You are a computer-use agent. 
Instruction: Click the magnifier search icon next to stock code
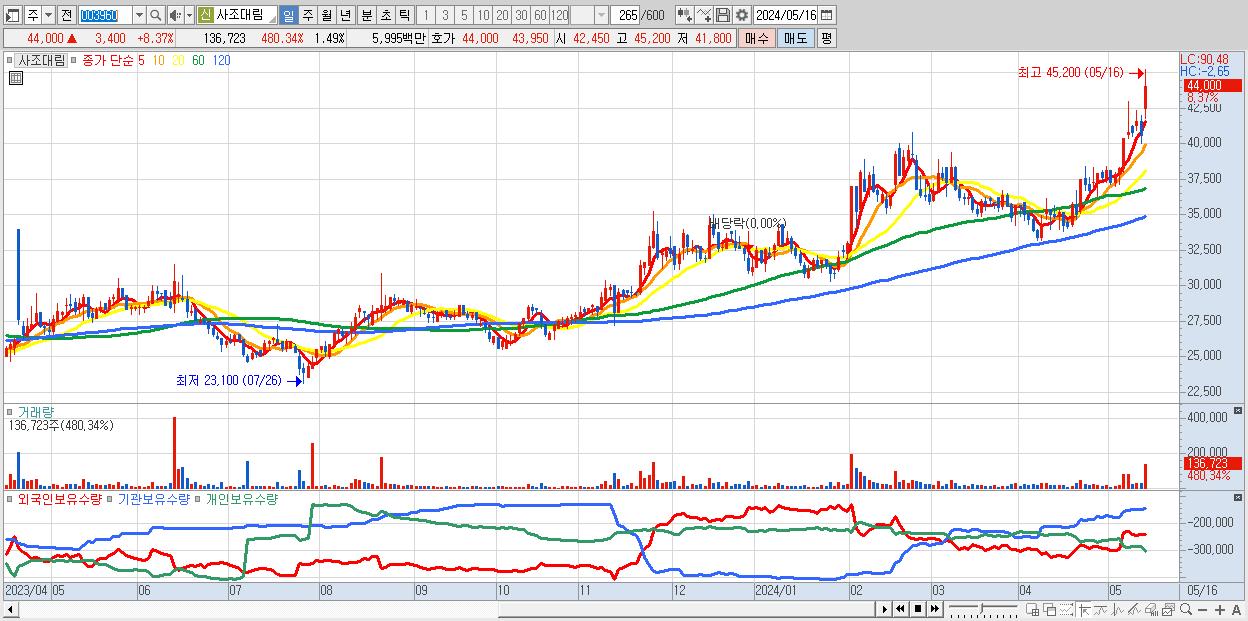[x=155, y=15]
